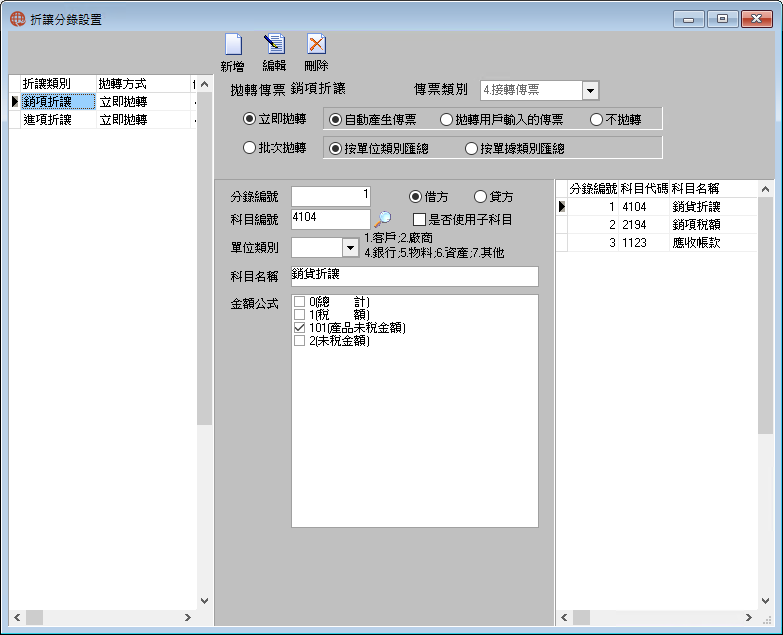Click right grid scroll-down arrow

[765, 601]
